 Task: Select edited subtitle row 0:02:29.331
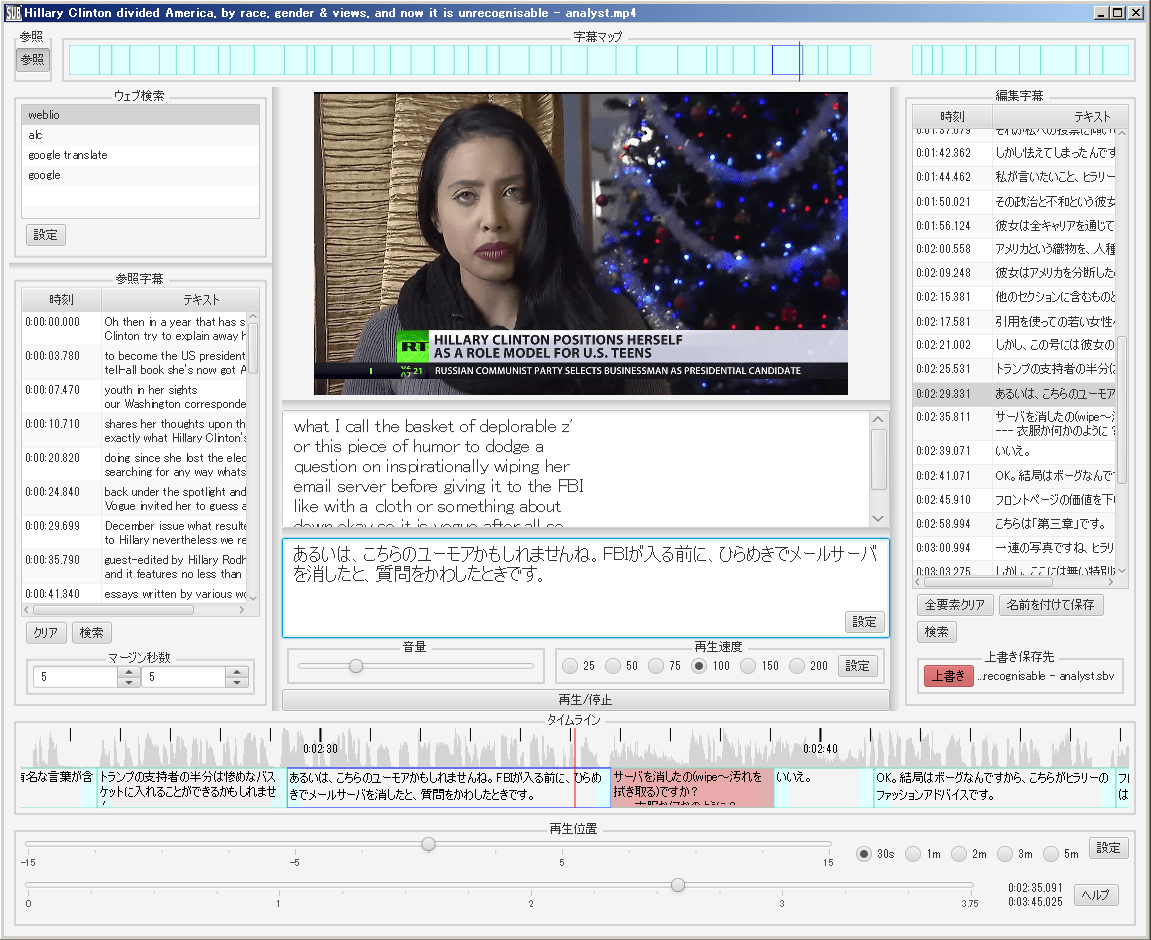coord(1014,393)
